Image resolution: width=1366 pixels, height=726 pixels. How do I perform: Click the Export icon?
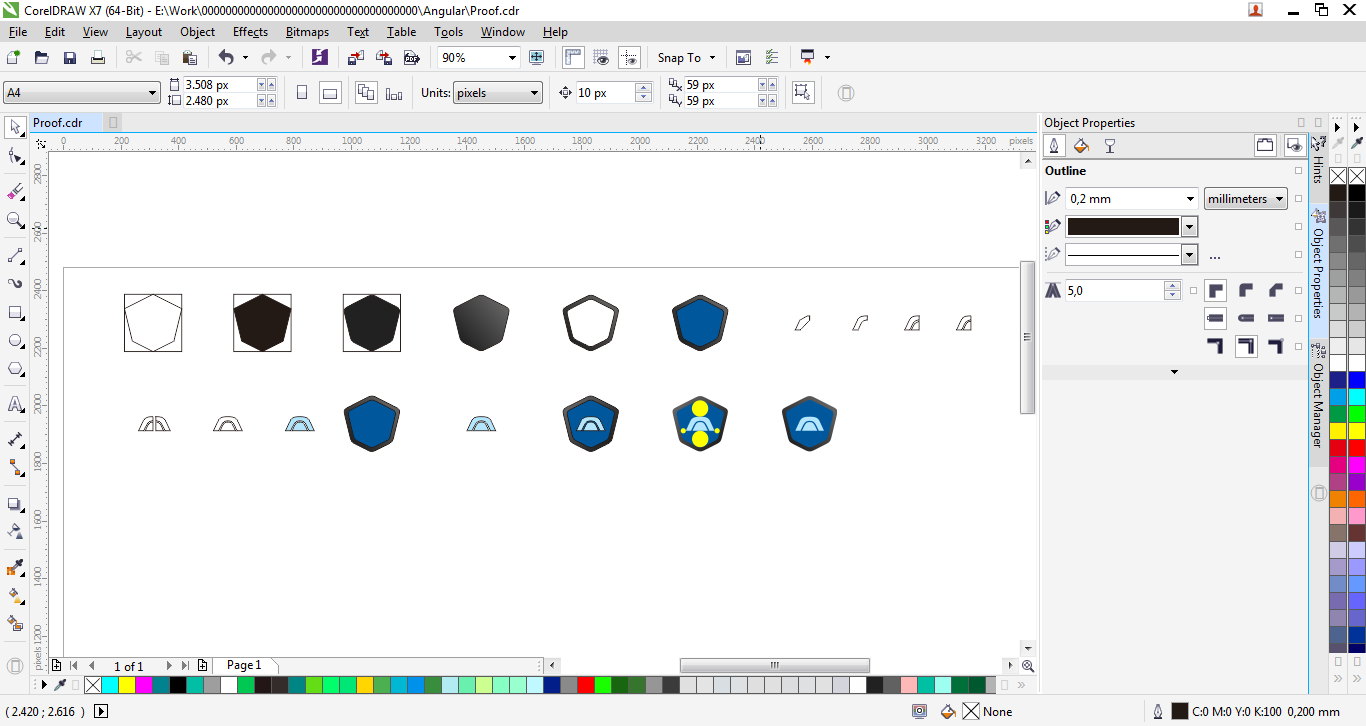[x=383, y=58]
